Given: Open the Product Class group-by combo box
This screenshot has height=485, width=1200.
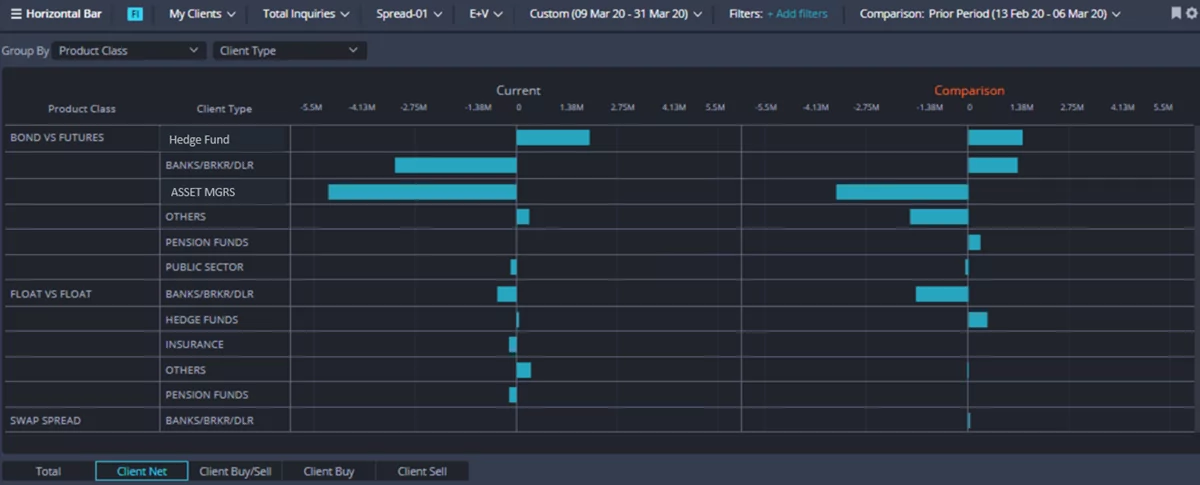Looking at the screenshot, I should [x=129, y=50].
